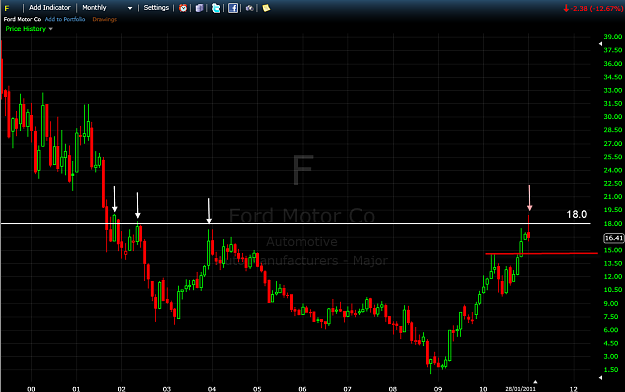Click the 05 year label on x-axis
625x392 pixels.
point(257,389)
